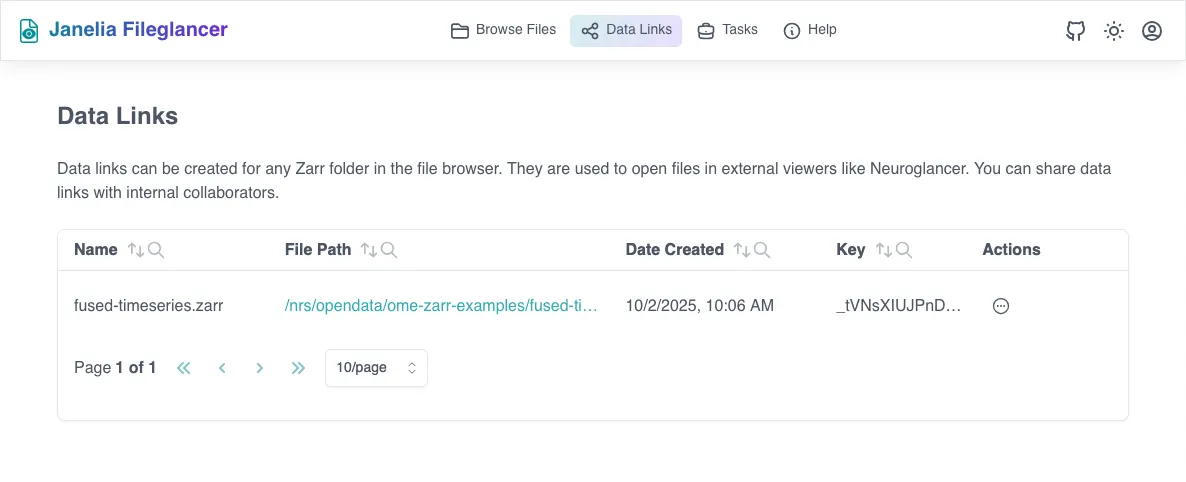
Task: Search within the File Path column
Action: (x=389, y=250)
